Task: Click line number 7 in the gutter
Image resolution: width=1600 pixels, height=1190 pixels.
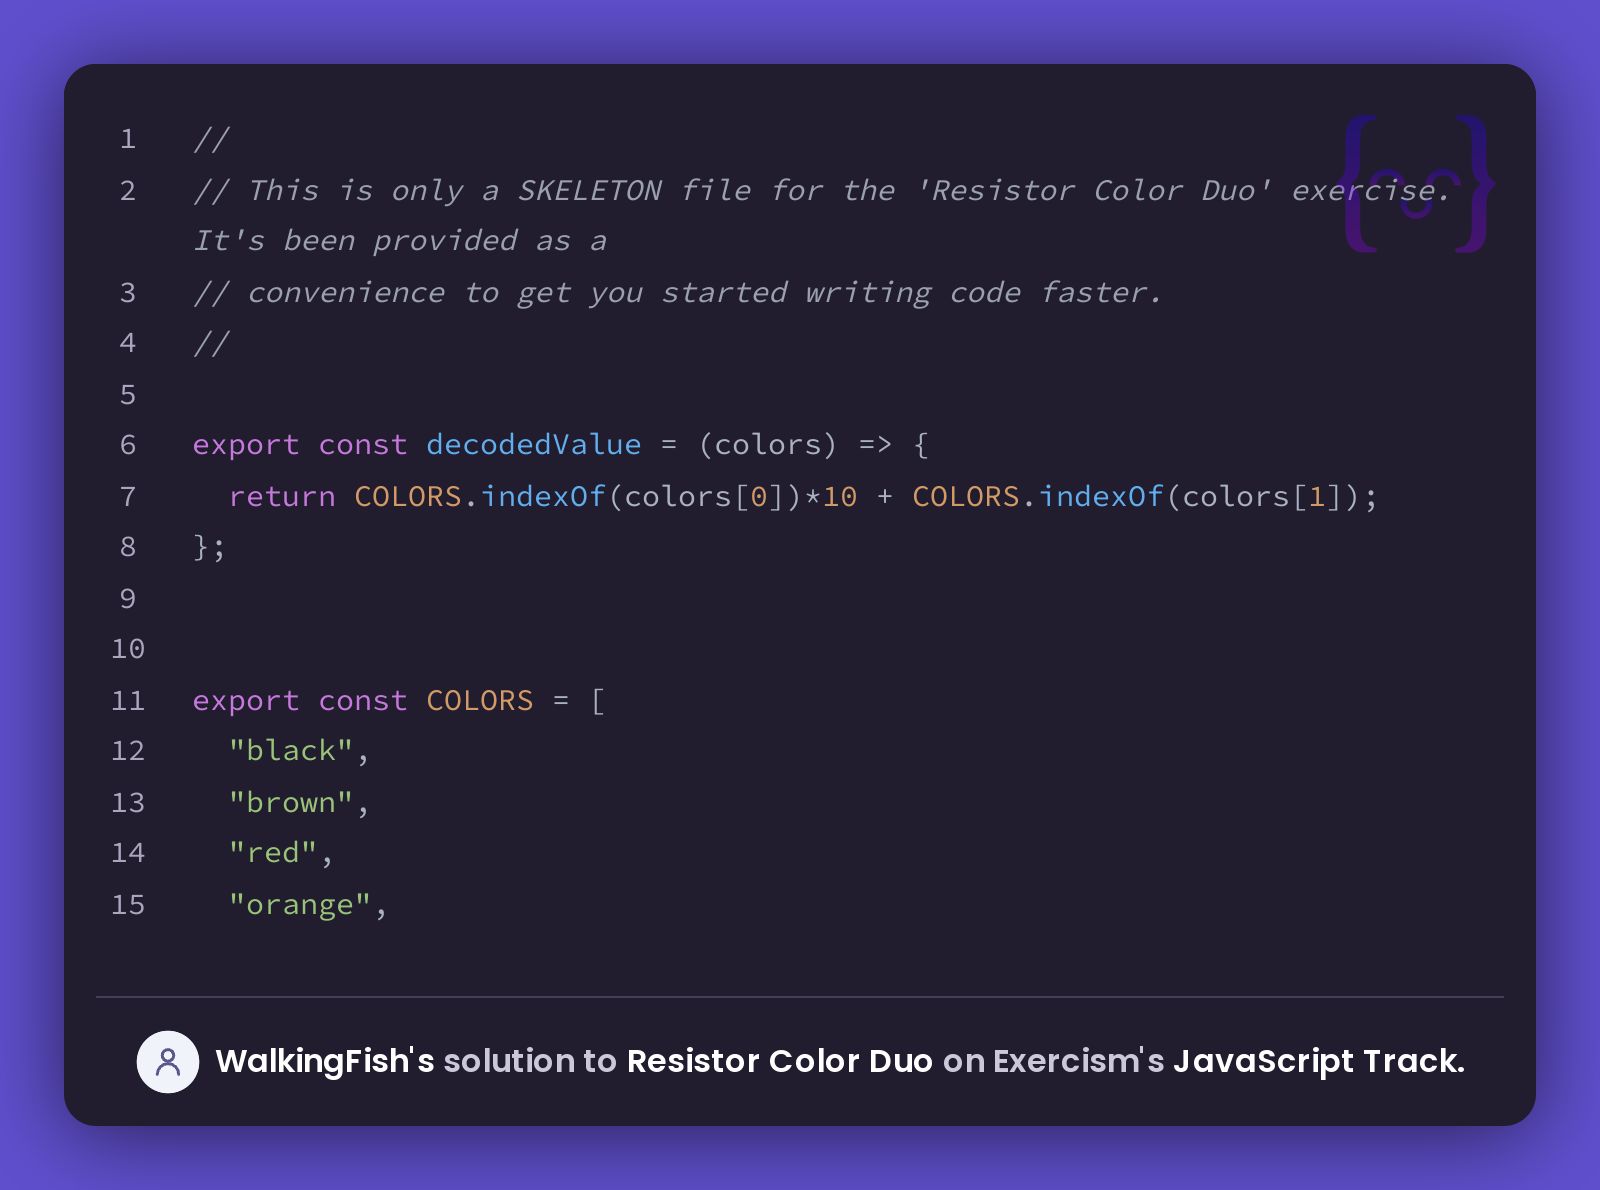Action: point(127,496)
